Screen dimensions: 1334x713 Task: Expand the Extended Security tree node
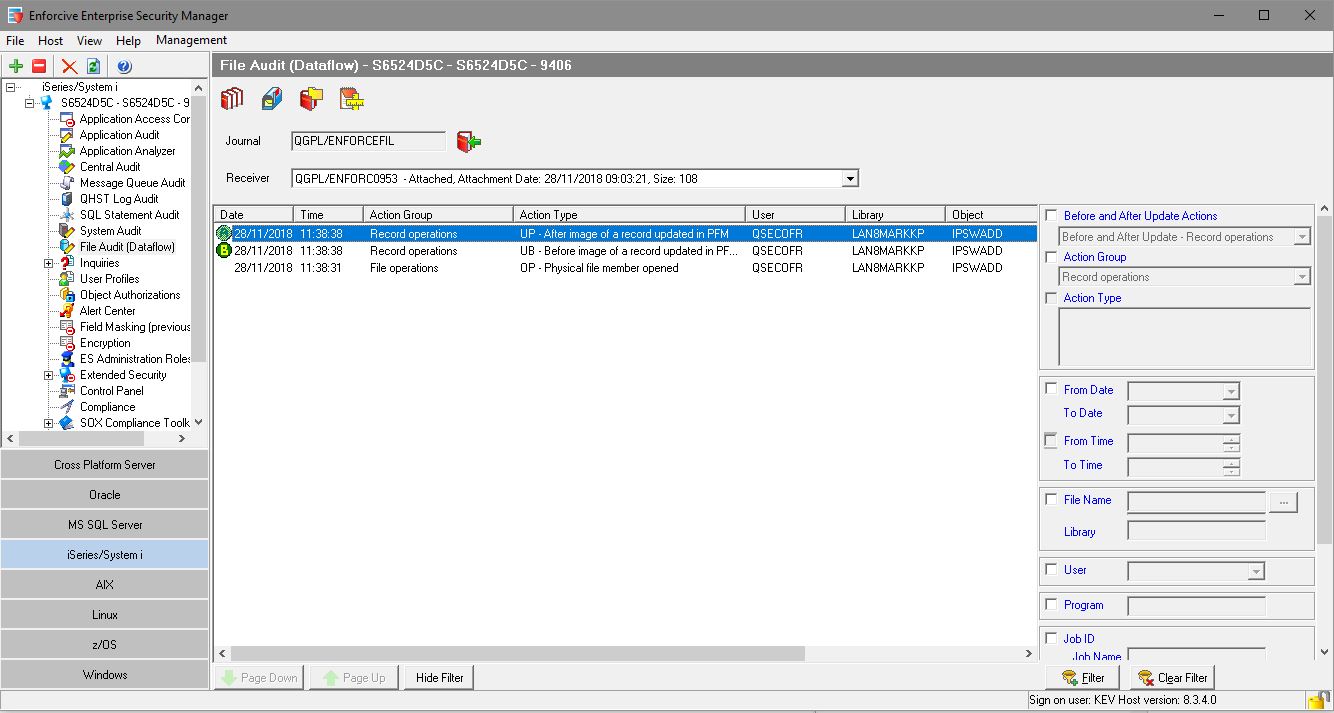(49, 375)
